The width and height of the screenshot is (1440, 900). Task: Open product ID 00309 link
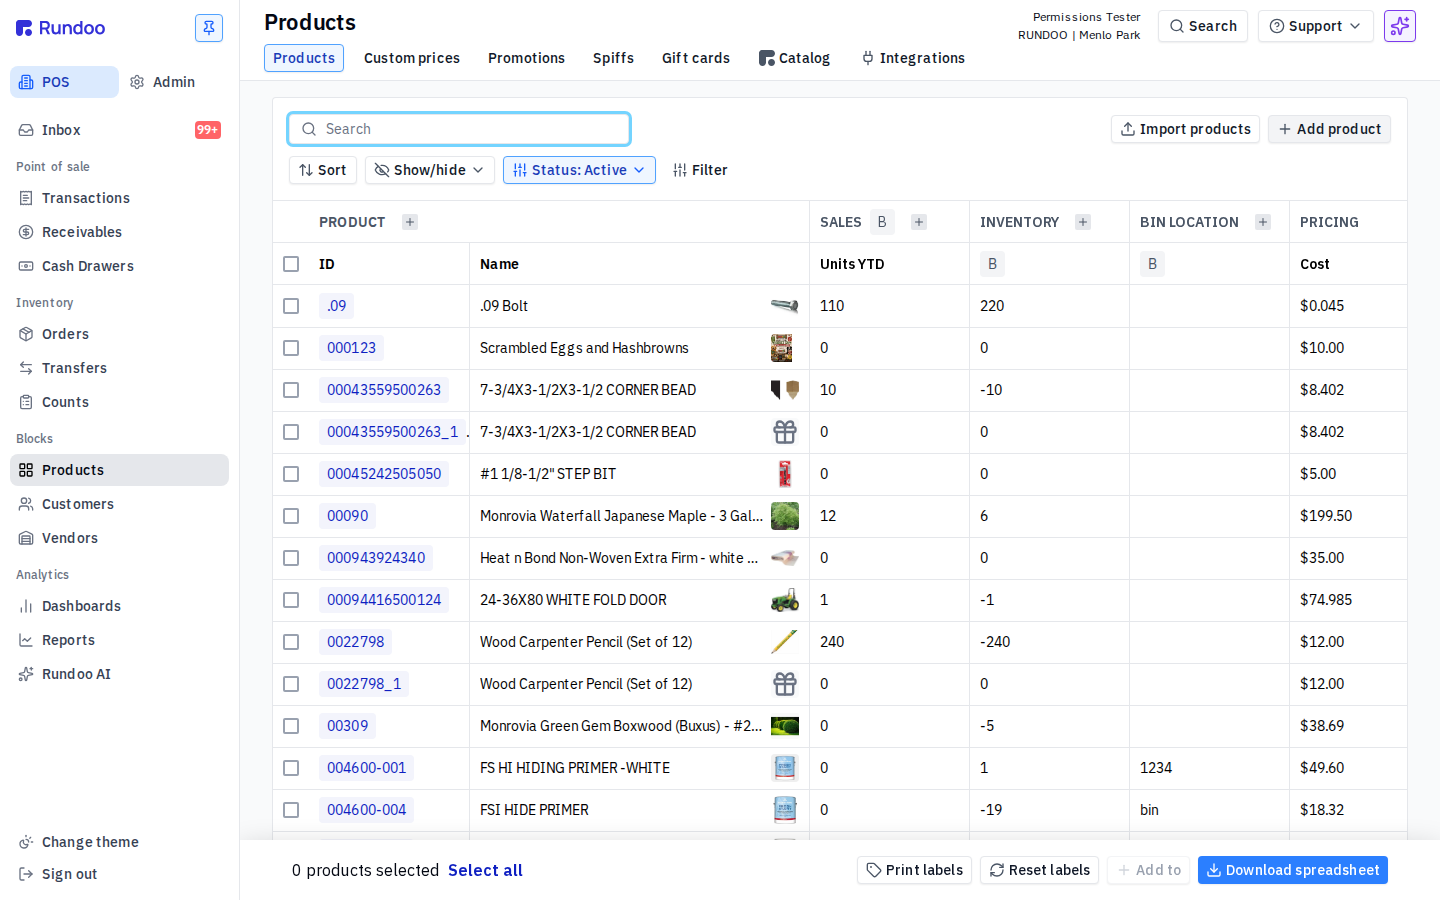[x=347, y=726]
